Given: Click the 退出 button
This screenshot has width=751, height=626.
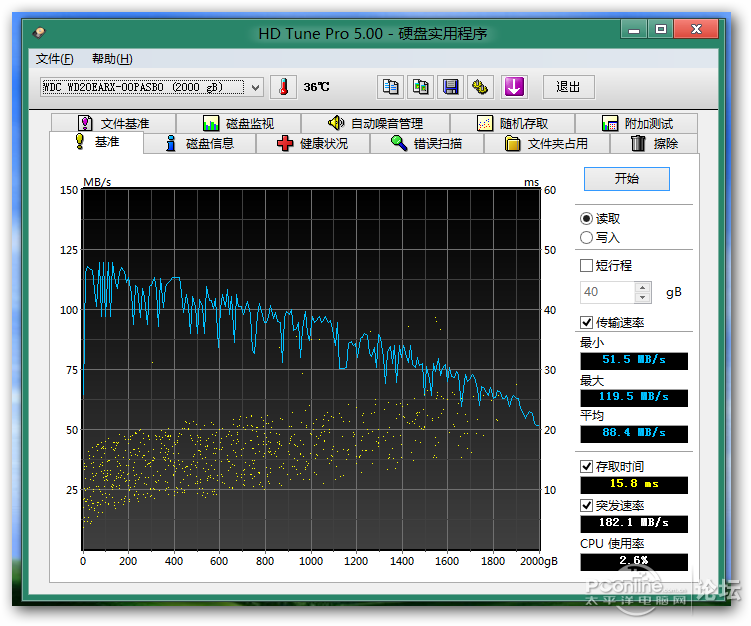Looking at the screenshot, I should pos(568,87).
